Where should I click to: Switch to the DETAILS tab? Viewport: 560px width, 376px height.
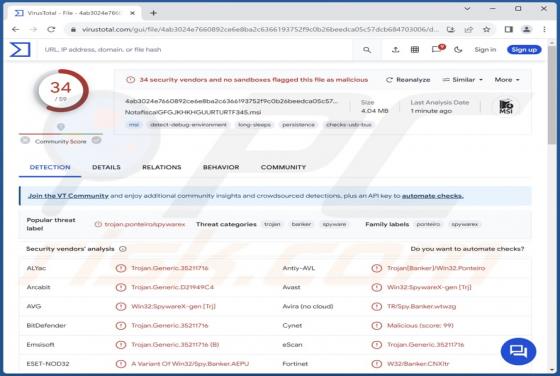[x=106, y=167]
